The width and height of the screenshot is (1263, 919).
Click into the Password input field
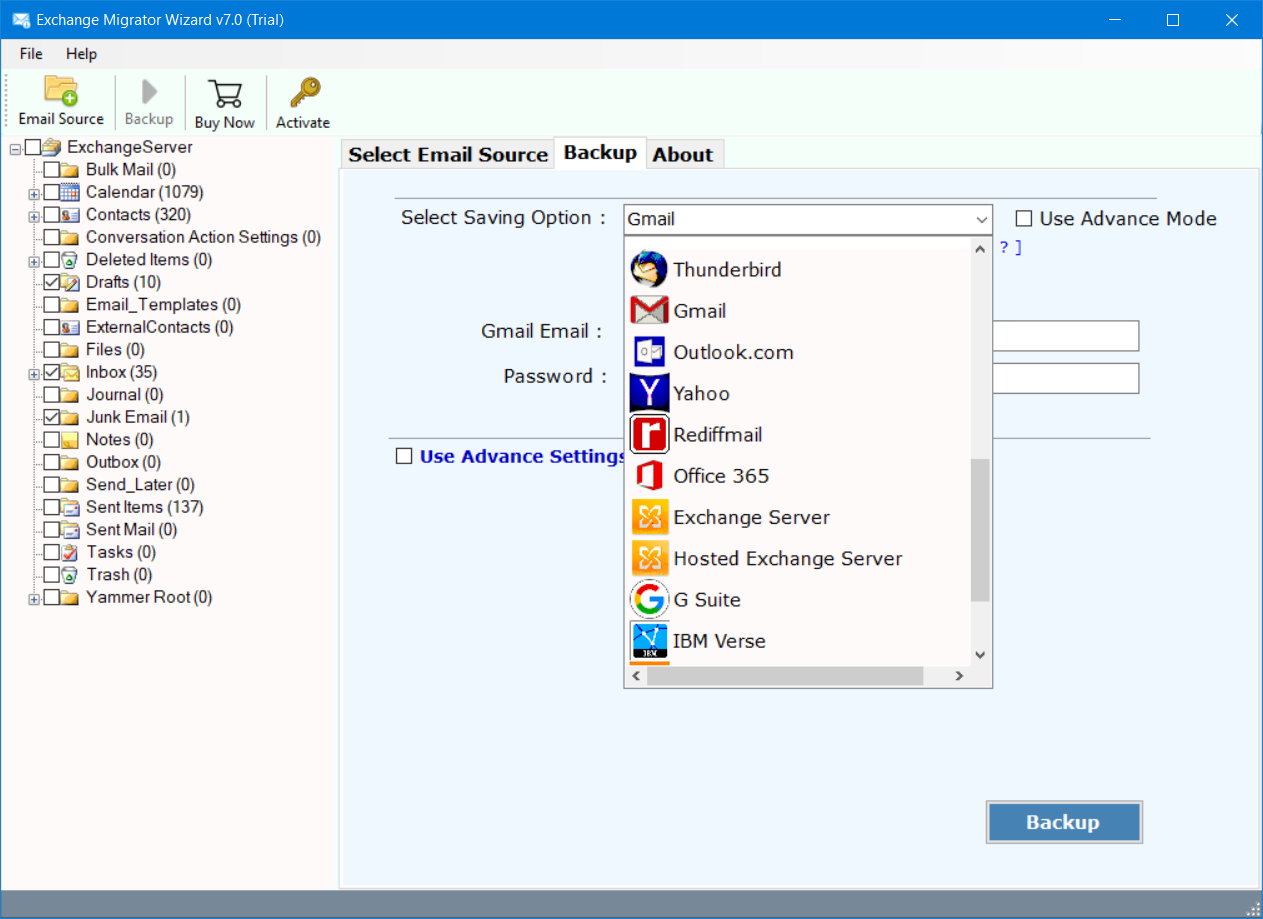click(x=1065, y=378)
